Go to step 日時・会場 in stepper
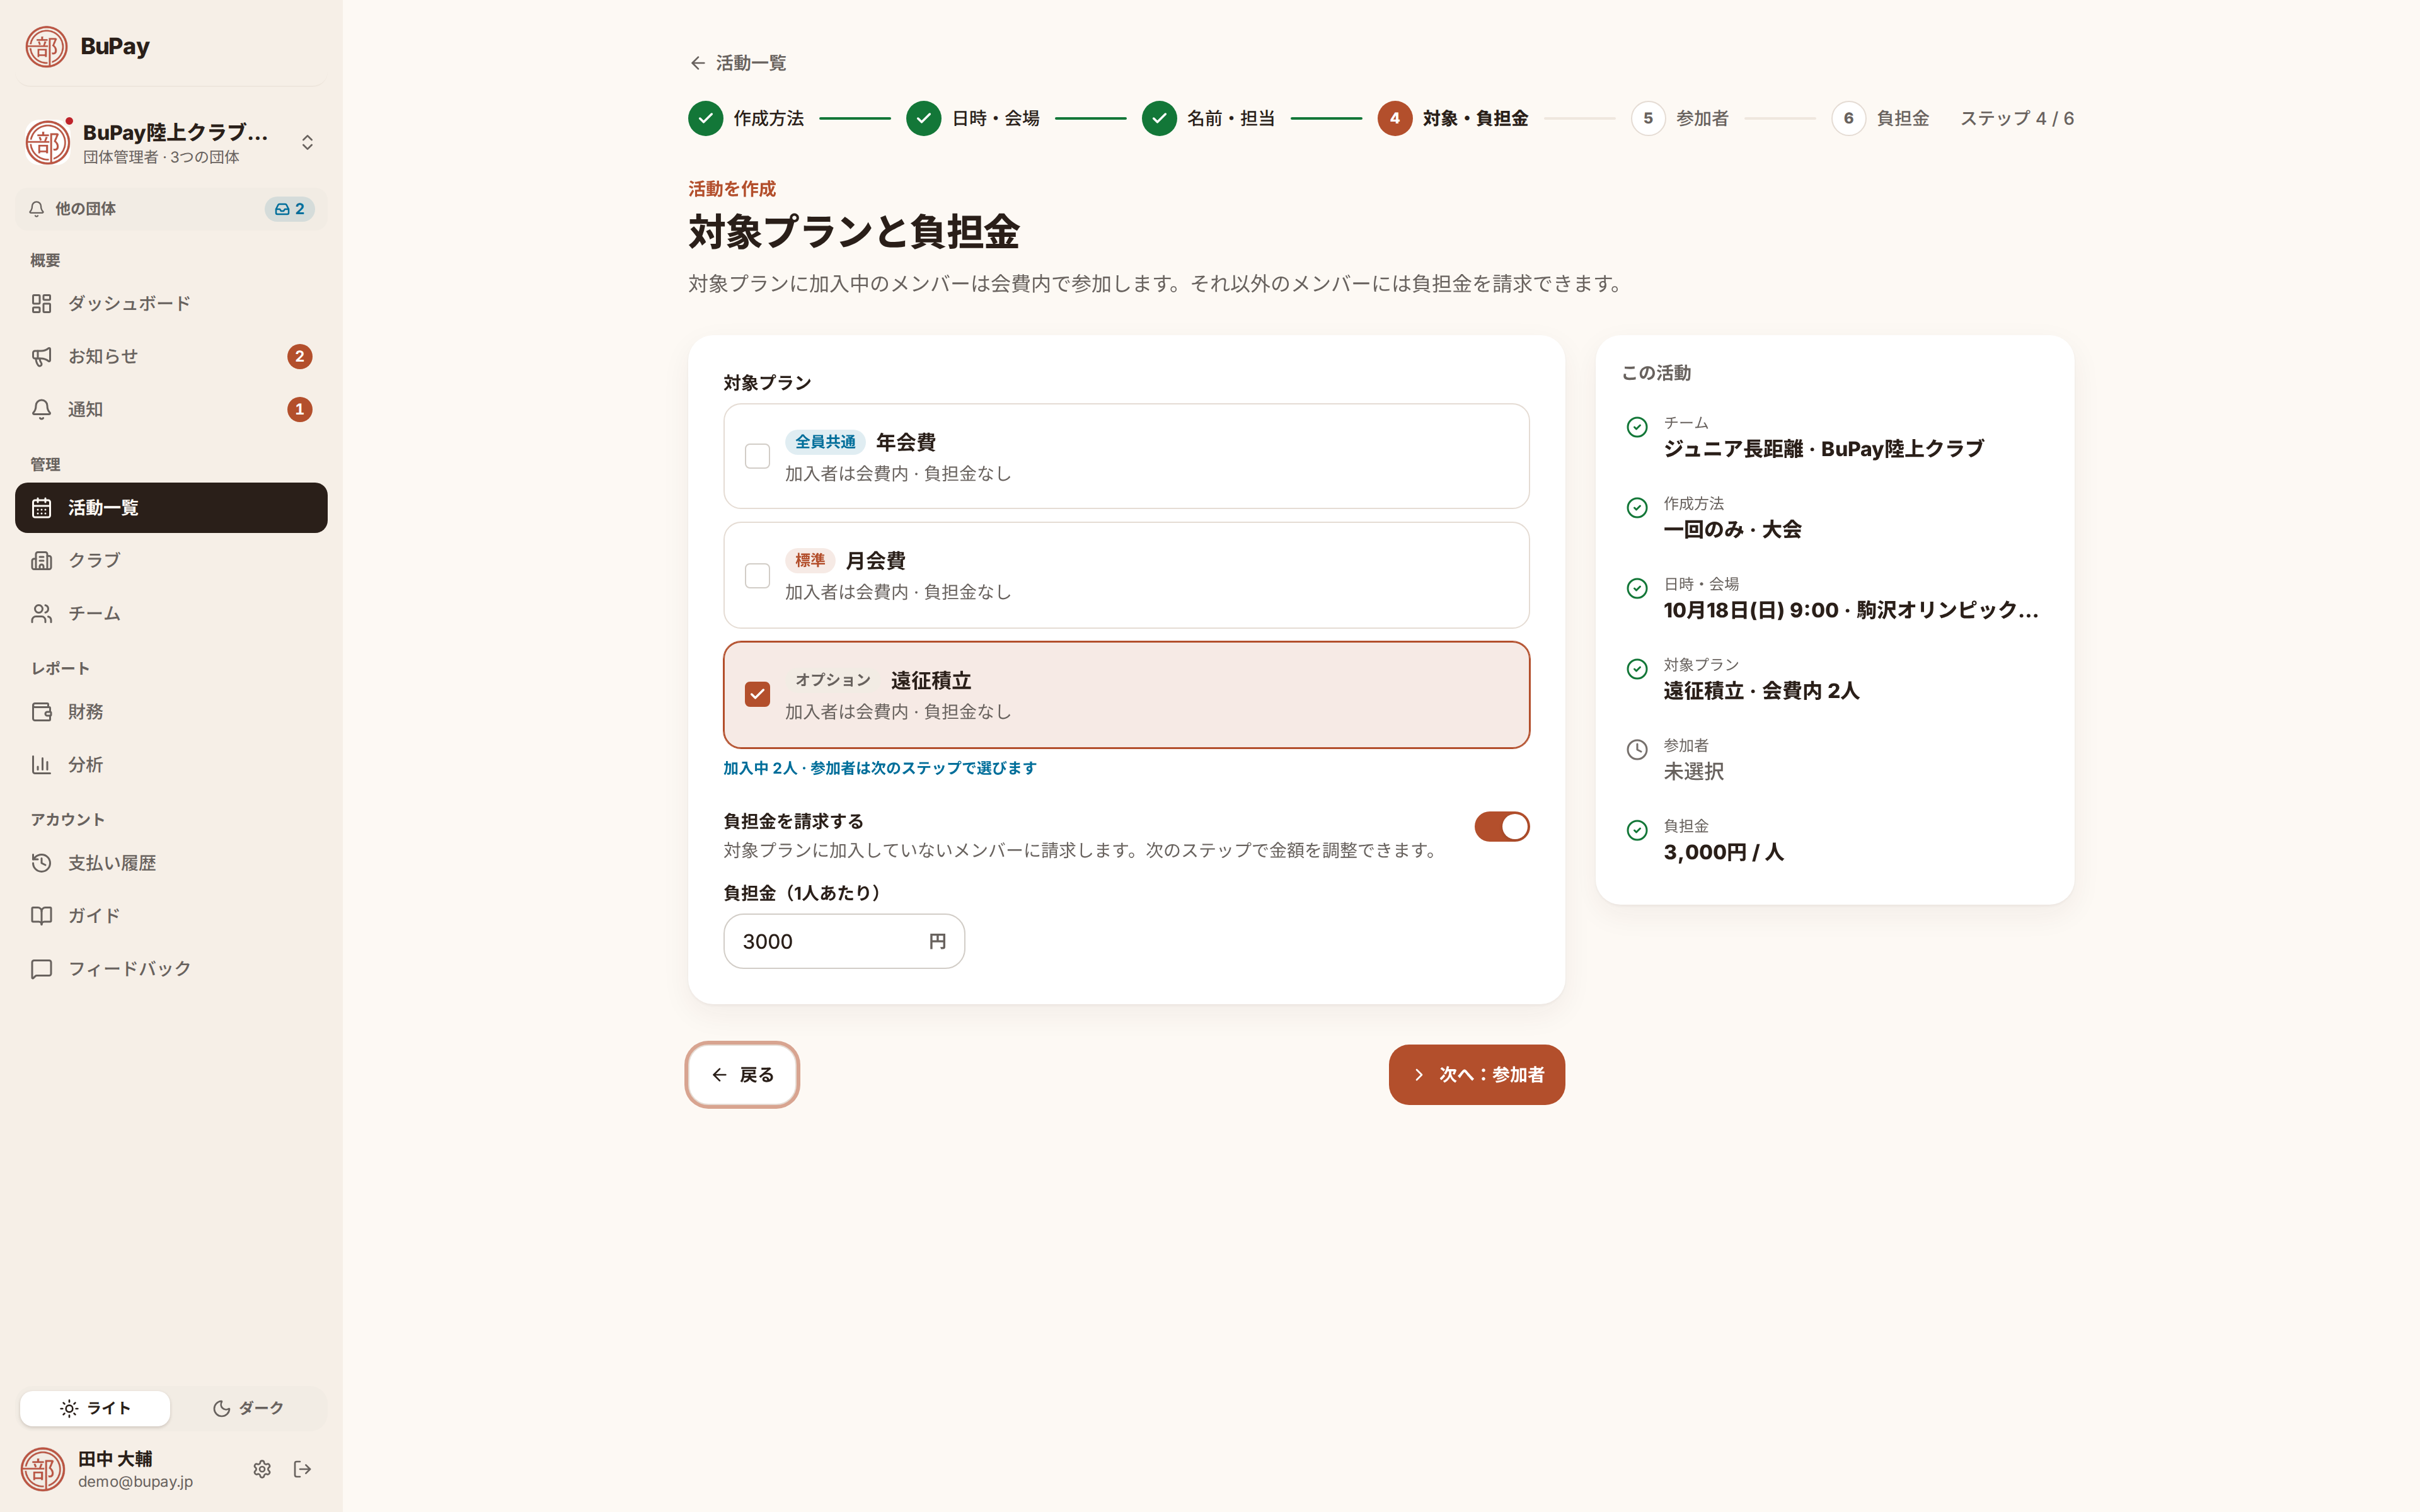 [973, 118]
